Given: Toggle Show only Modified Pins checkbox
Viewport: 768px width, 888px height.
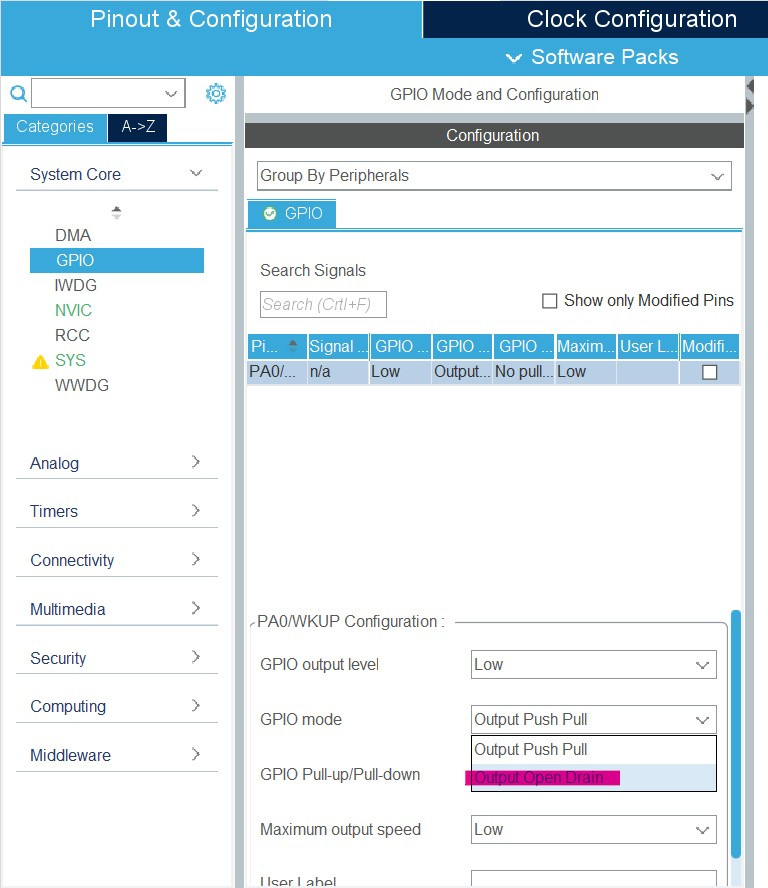Looking at the screenshot, I should click(x=549, y=301).
